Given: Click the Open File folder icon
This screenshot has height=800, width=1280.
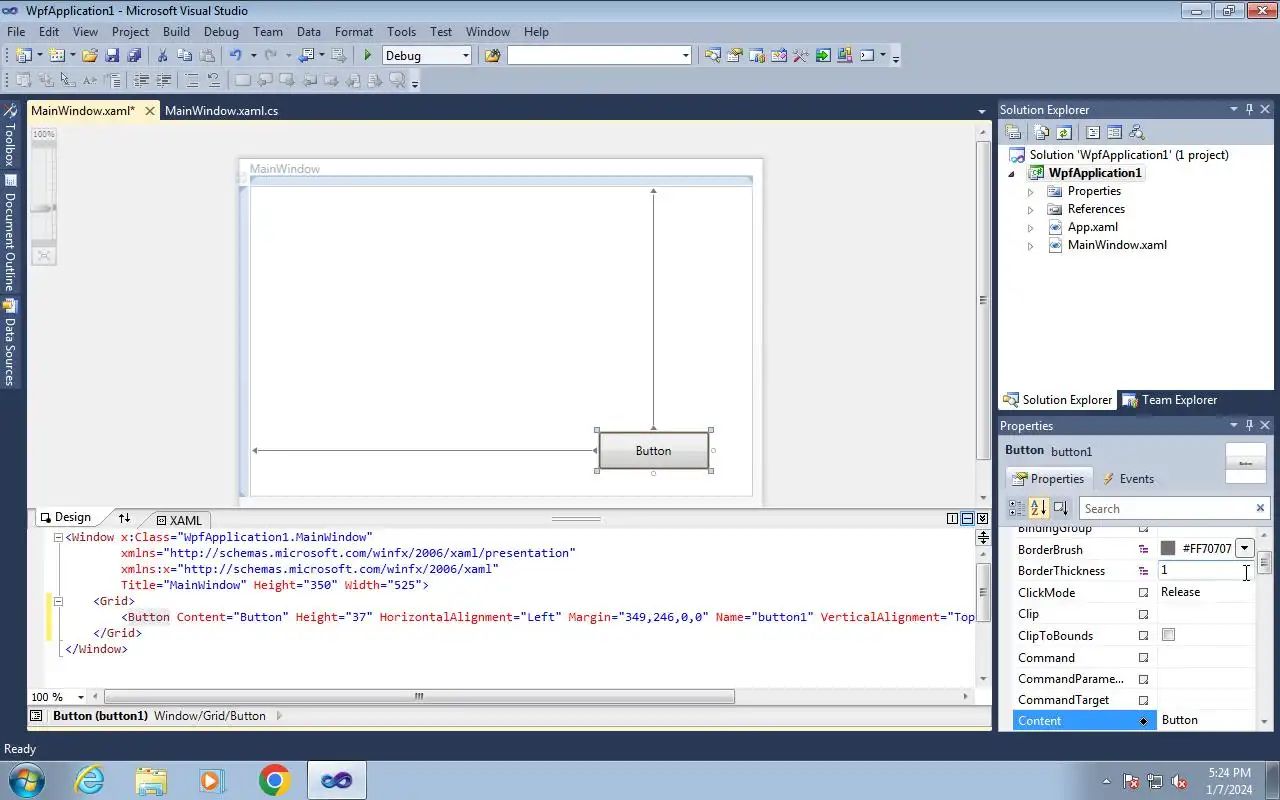Looking at the screenshot, I should (90, 56).
